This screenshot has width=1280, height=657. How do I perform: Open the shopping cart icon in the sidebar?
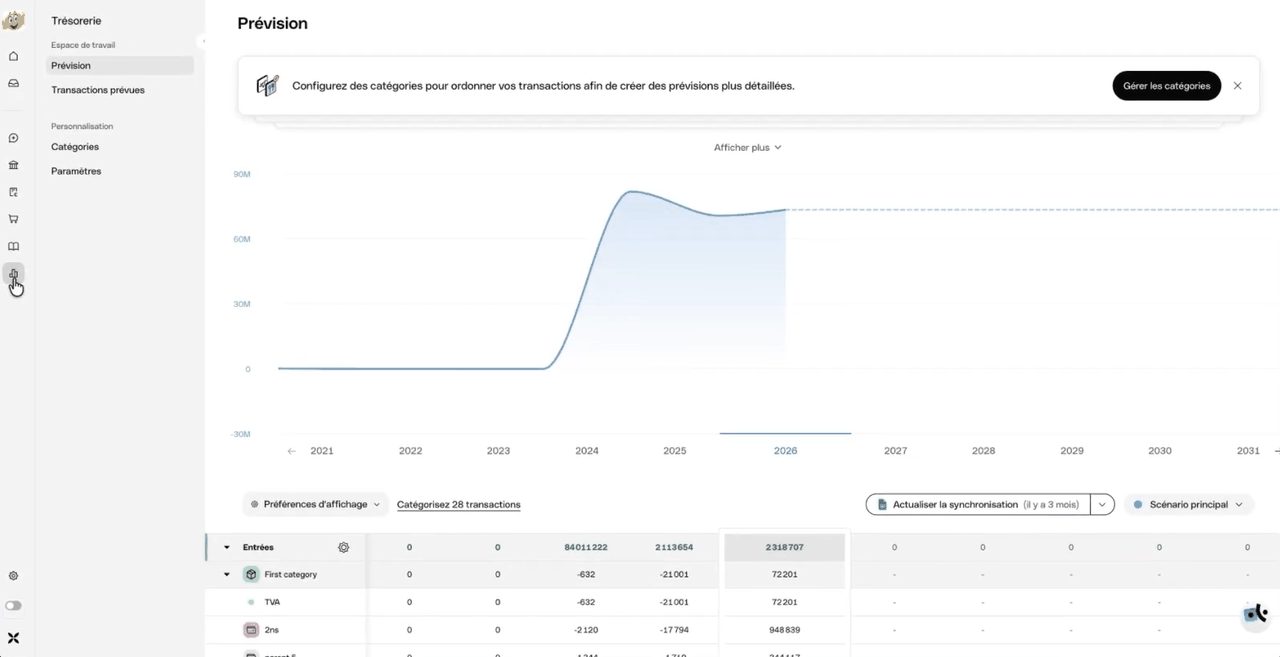click(14, 219)
